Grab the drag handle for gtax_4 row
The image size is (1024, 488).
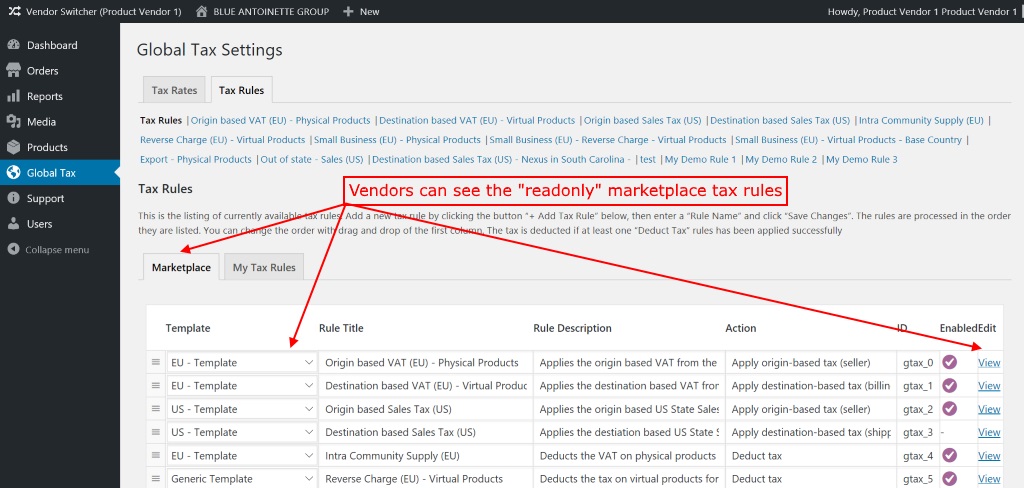(x=155, y=455)
